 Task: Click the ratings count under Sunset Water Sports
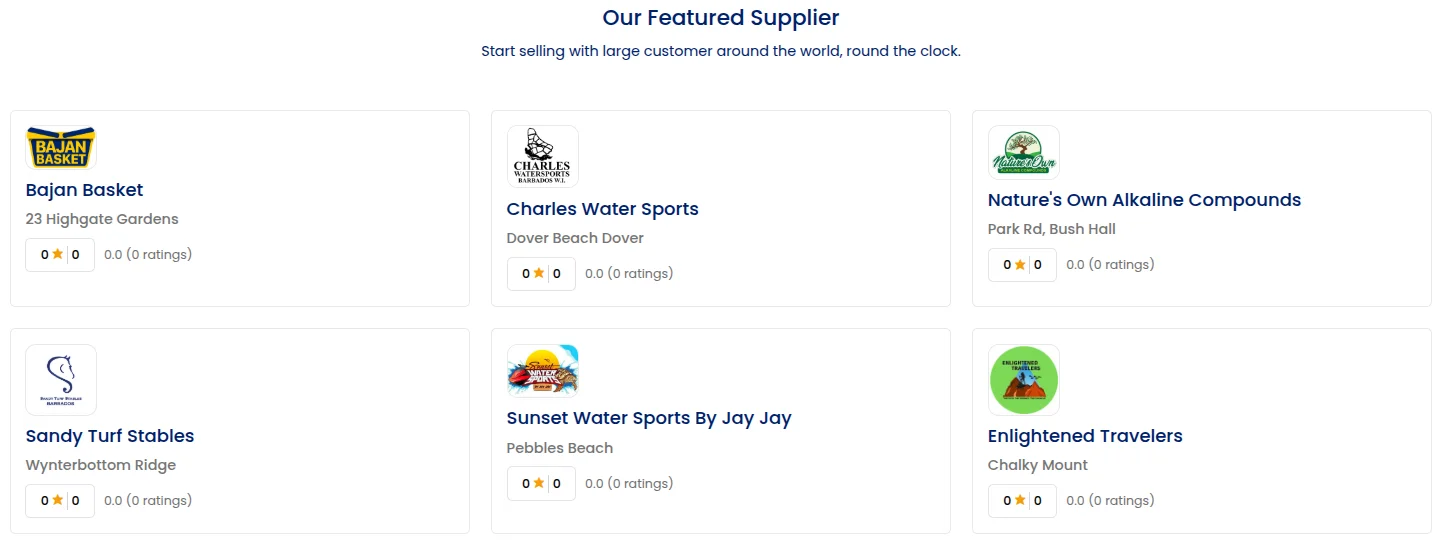point(629,484)
